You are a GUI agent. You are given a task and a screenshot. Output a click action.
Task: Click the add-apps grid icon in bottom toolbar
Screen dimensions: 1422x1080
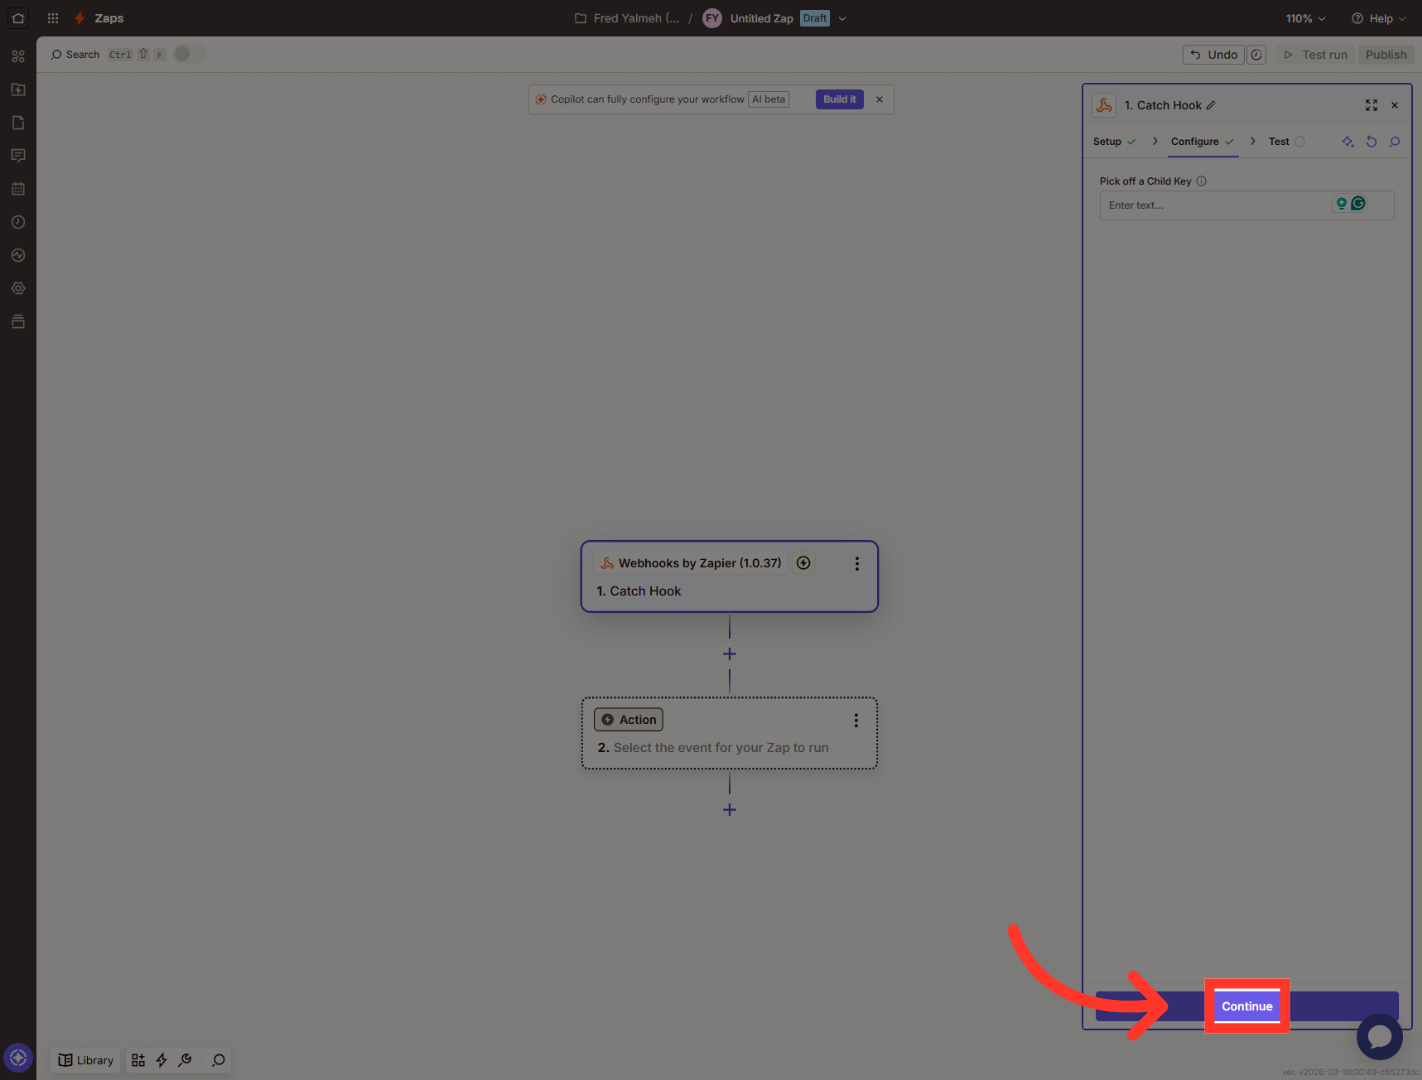click(x=138, y=1060)
